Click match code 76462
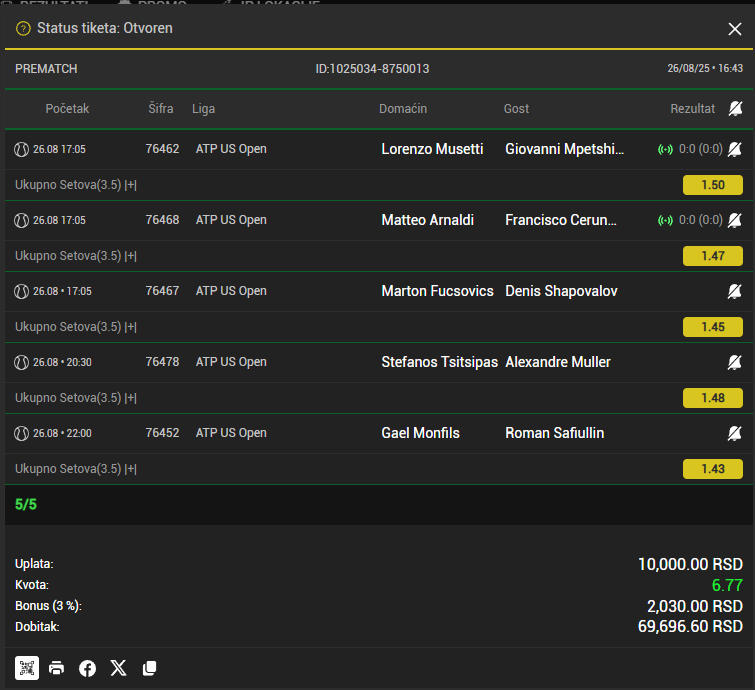 click(162, 149)
